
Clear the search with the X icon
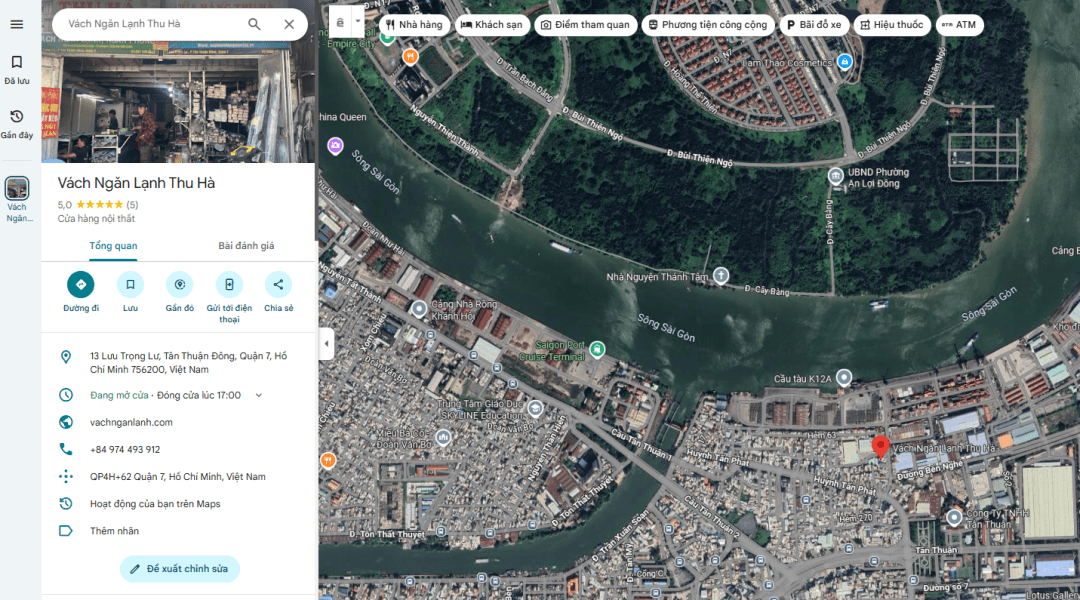289,24
